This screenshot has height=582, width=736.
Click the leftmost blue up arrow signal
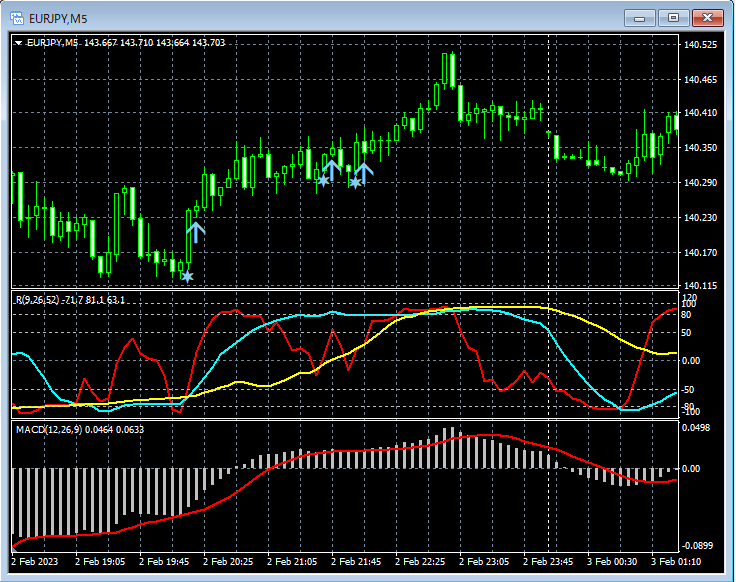196,231
